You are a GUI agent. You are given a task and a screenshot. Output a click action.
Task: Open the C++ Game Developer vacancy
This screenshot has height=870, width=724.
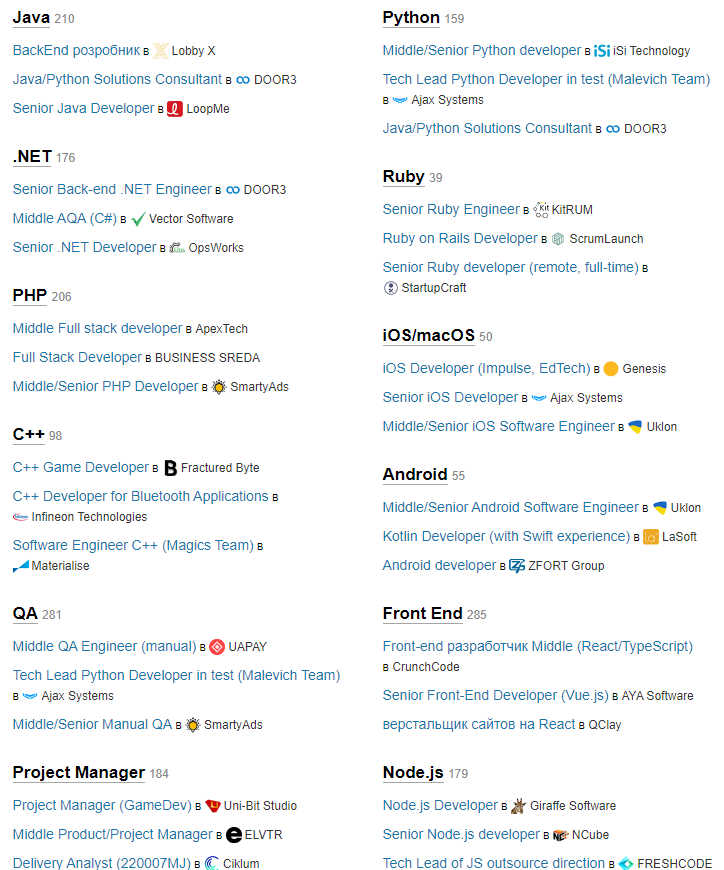(80, 467)
